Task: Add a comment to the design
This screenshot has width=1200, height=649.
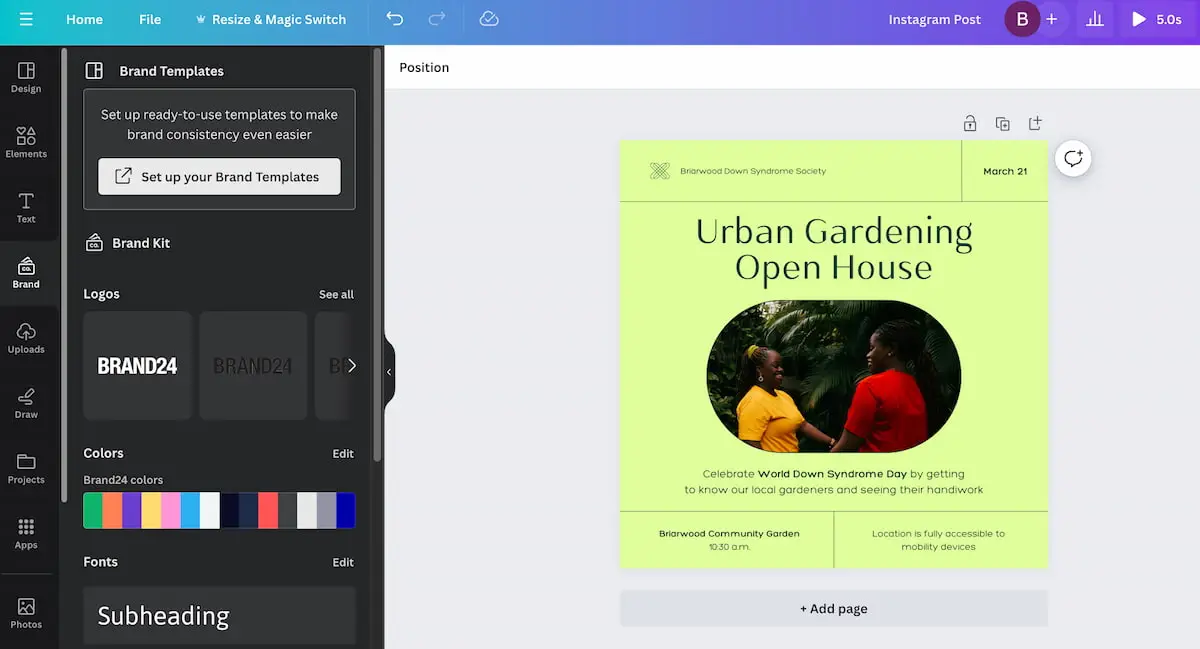Action: (1072, 158)
